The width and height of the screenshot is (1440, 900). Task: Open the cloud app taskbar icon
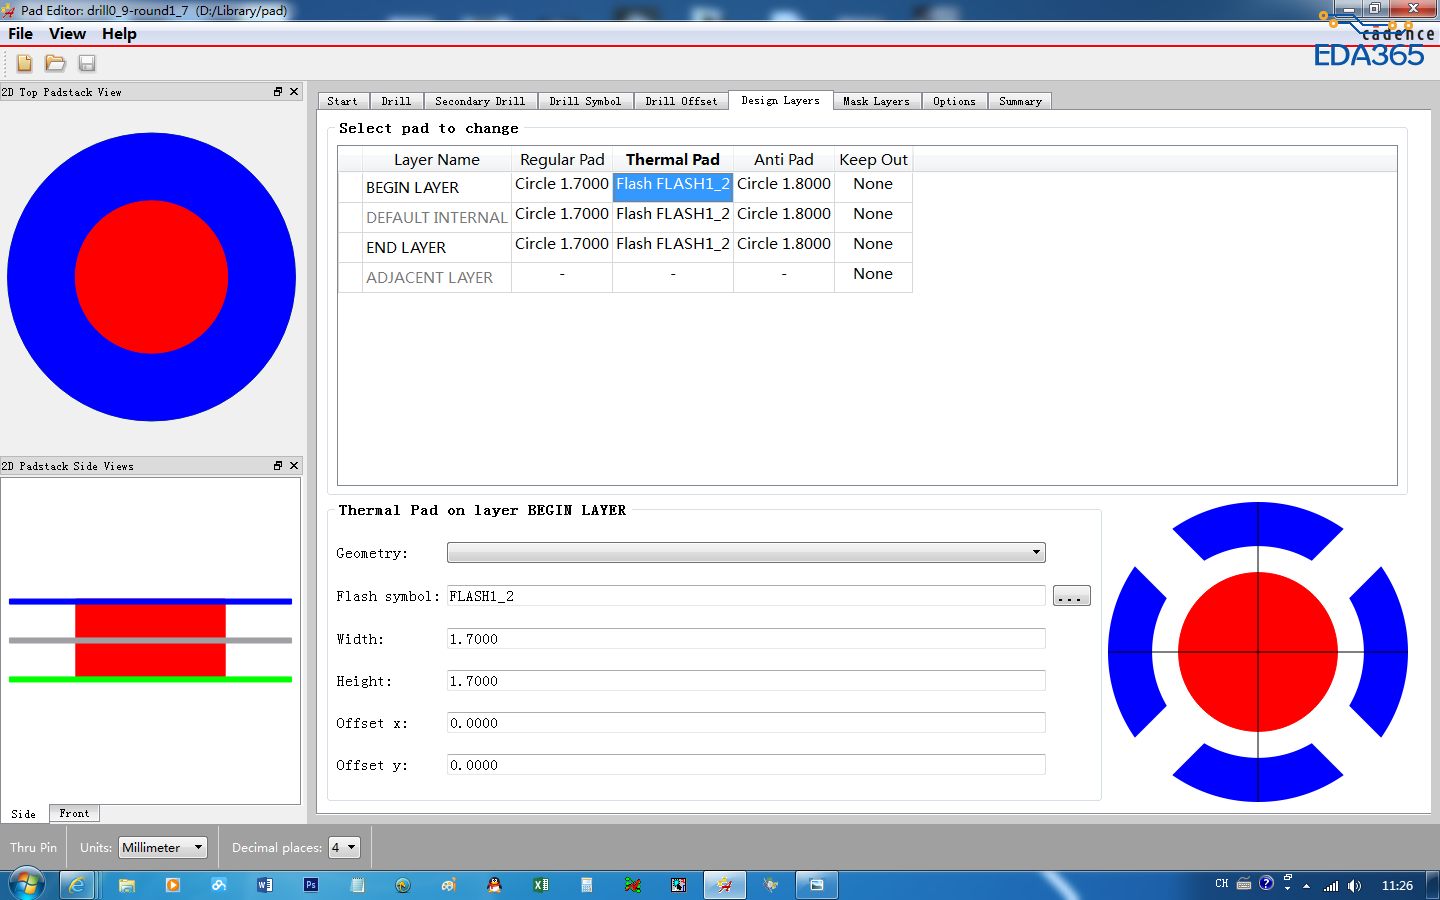point(219,885)
